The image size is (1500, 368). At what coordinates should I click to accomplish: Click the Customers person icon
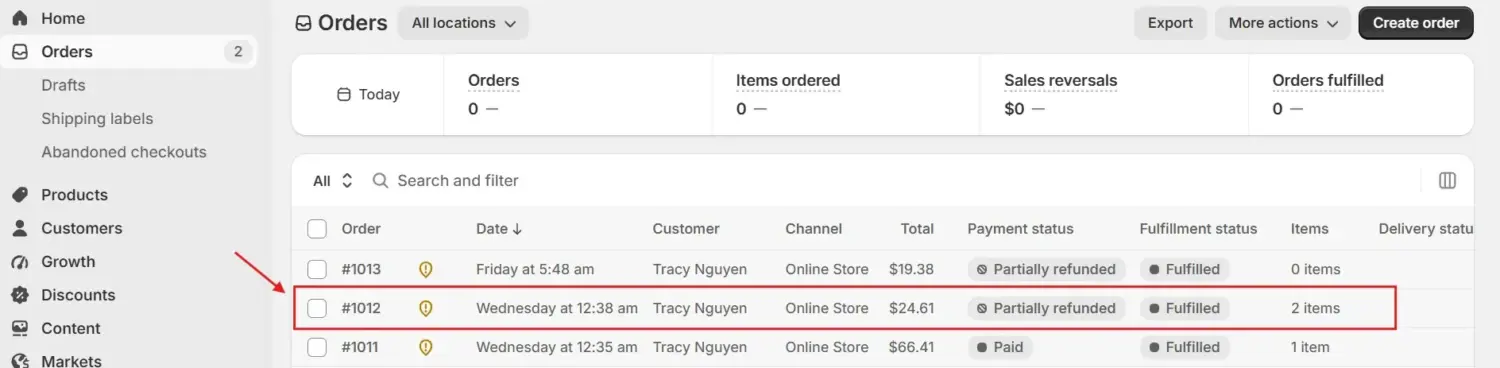(x=19, y=228)
